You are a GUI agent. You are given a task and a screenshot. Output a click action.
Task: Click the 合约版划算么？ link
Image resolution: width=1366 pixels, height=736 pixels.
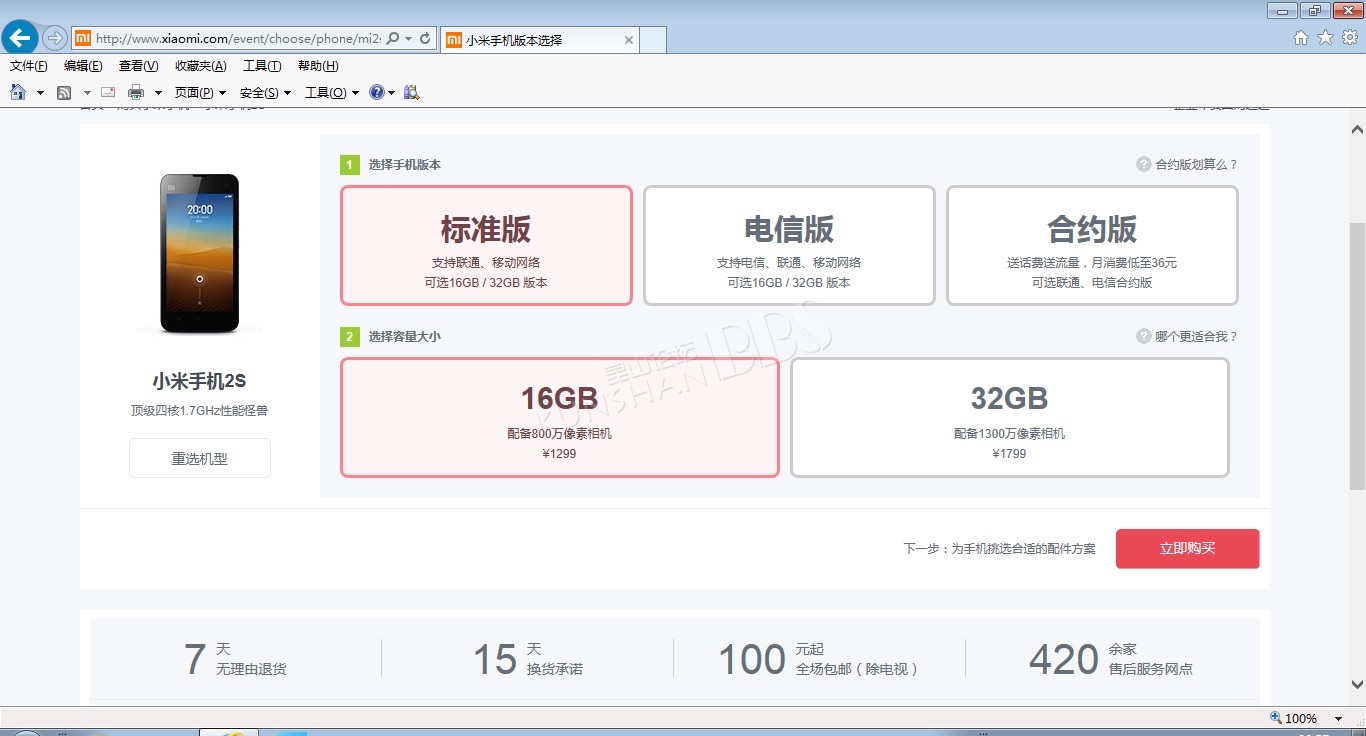coord(1196,164)
